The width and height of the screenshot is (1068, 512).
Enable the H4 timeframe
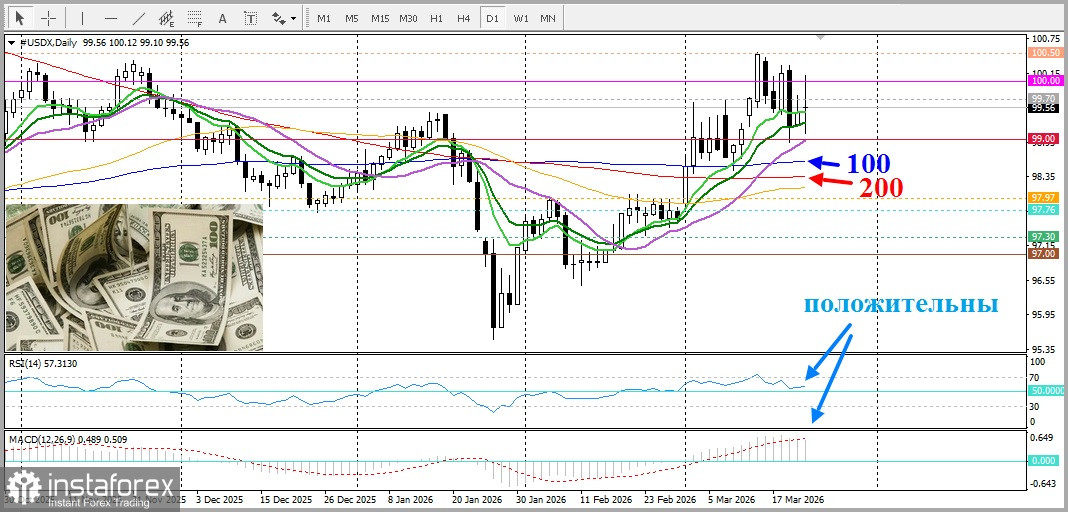[463, 18]
